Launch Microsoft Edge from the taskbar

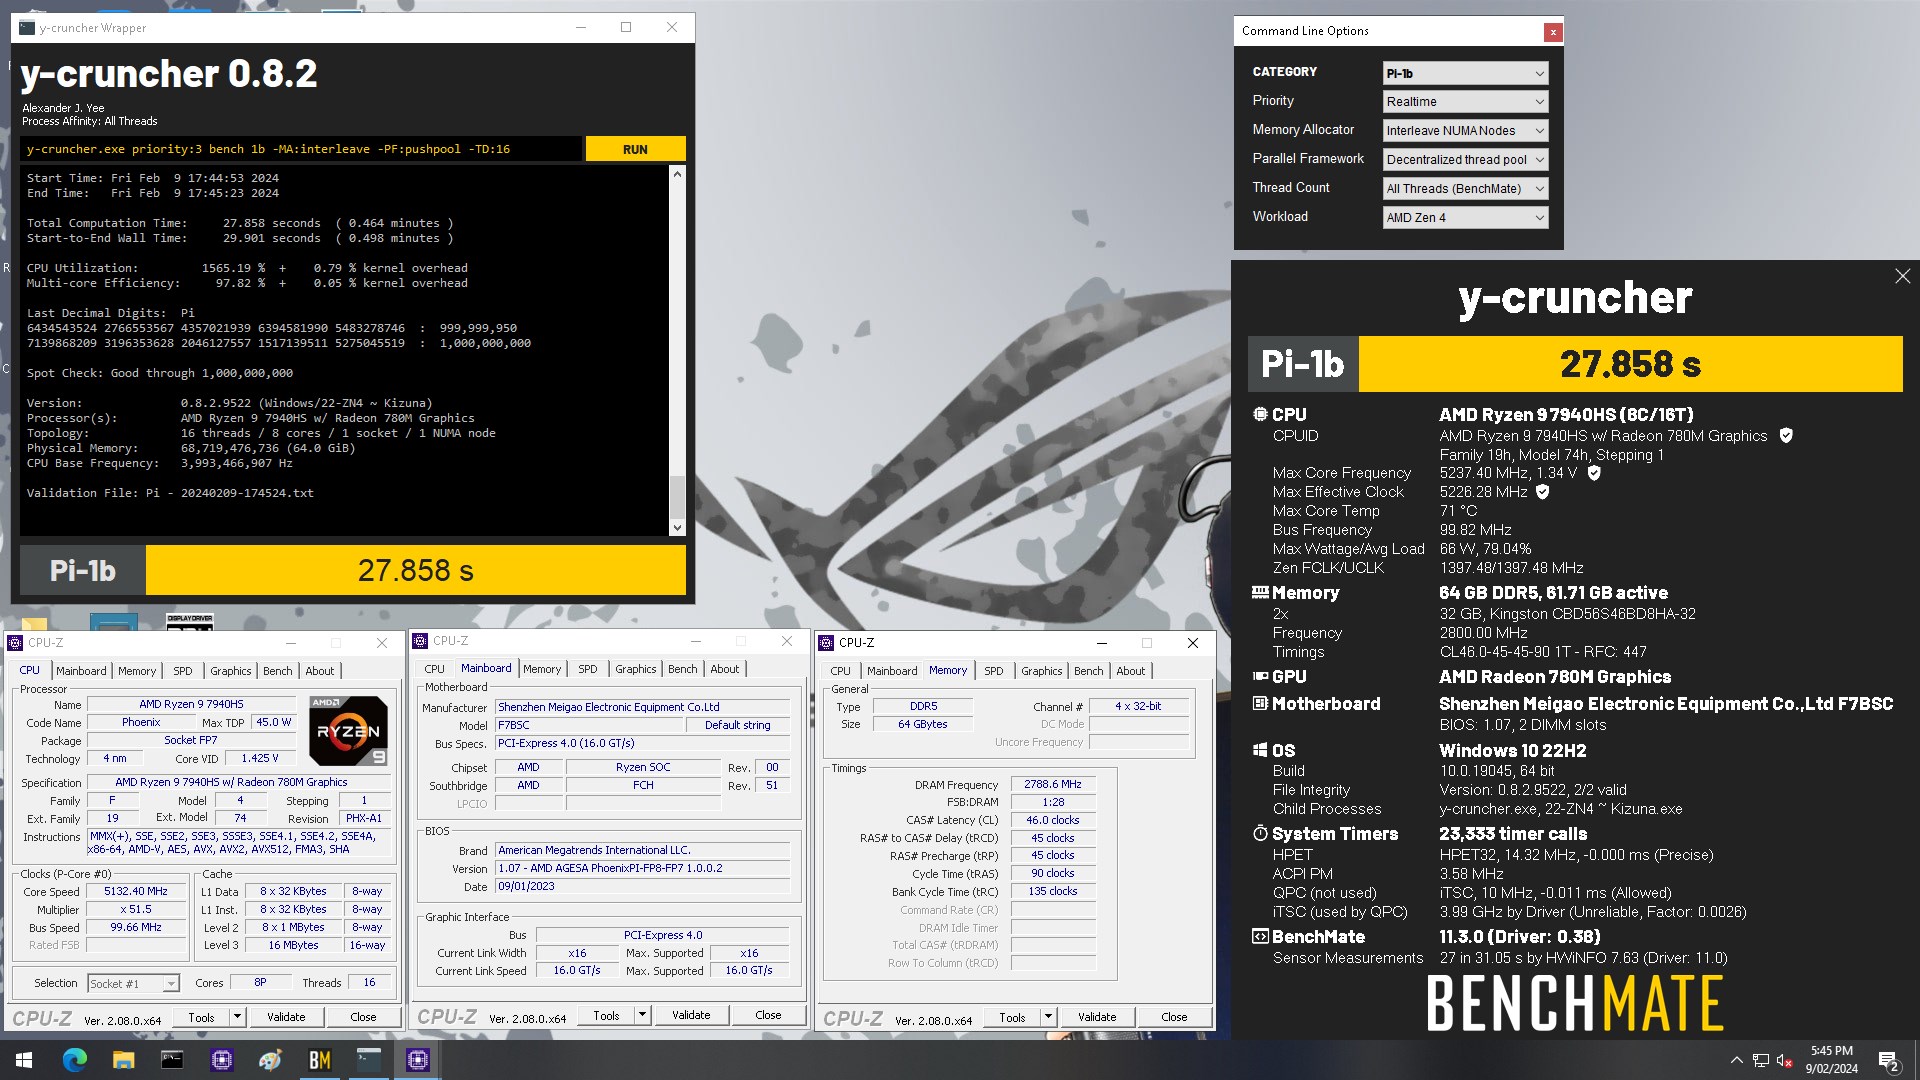[x=74, y=1060]
